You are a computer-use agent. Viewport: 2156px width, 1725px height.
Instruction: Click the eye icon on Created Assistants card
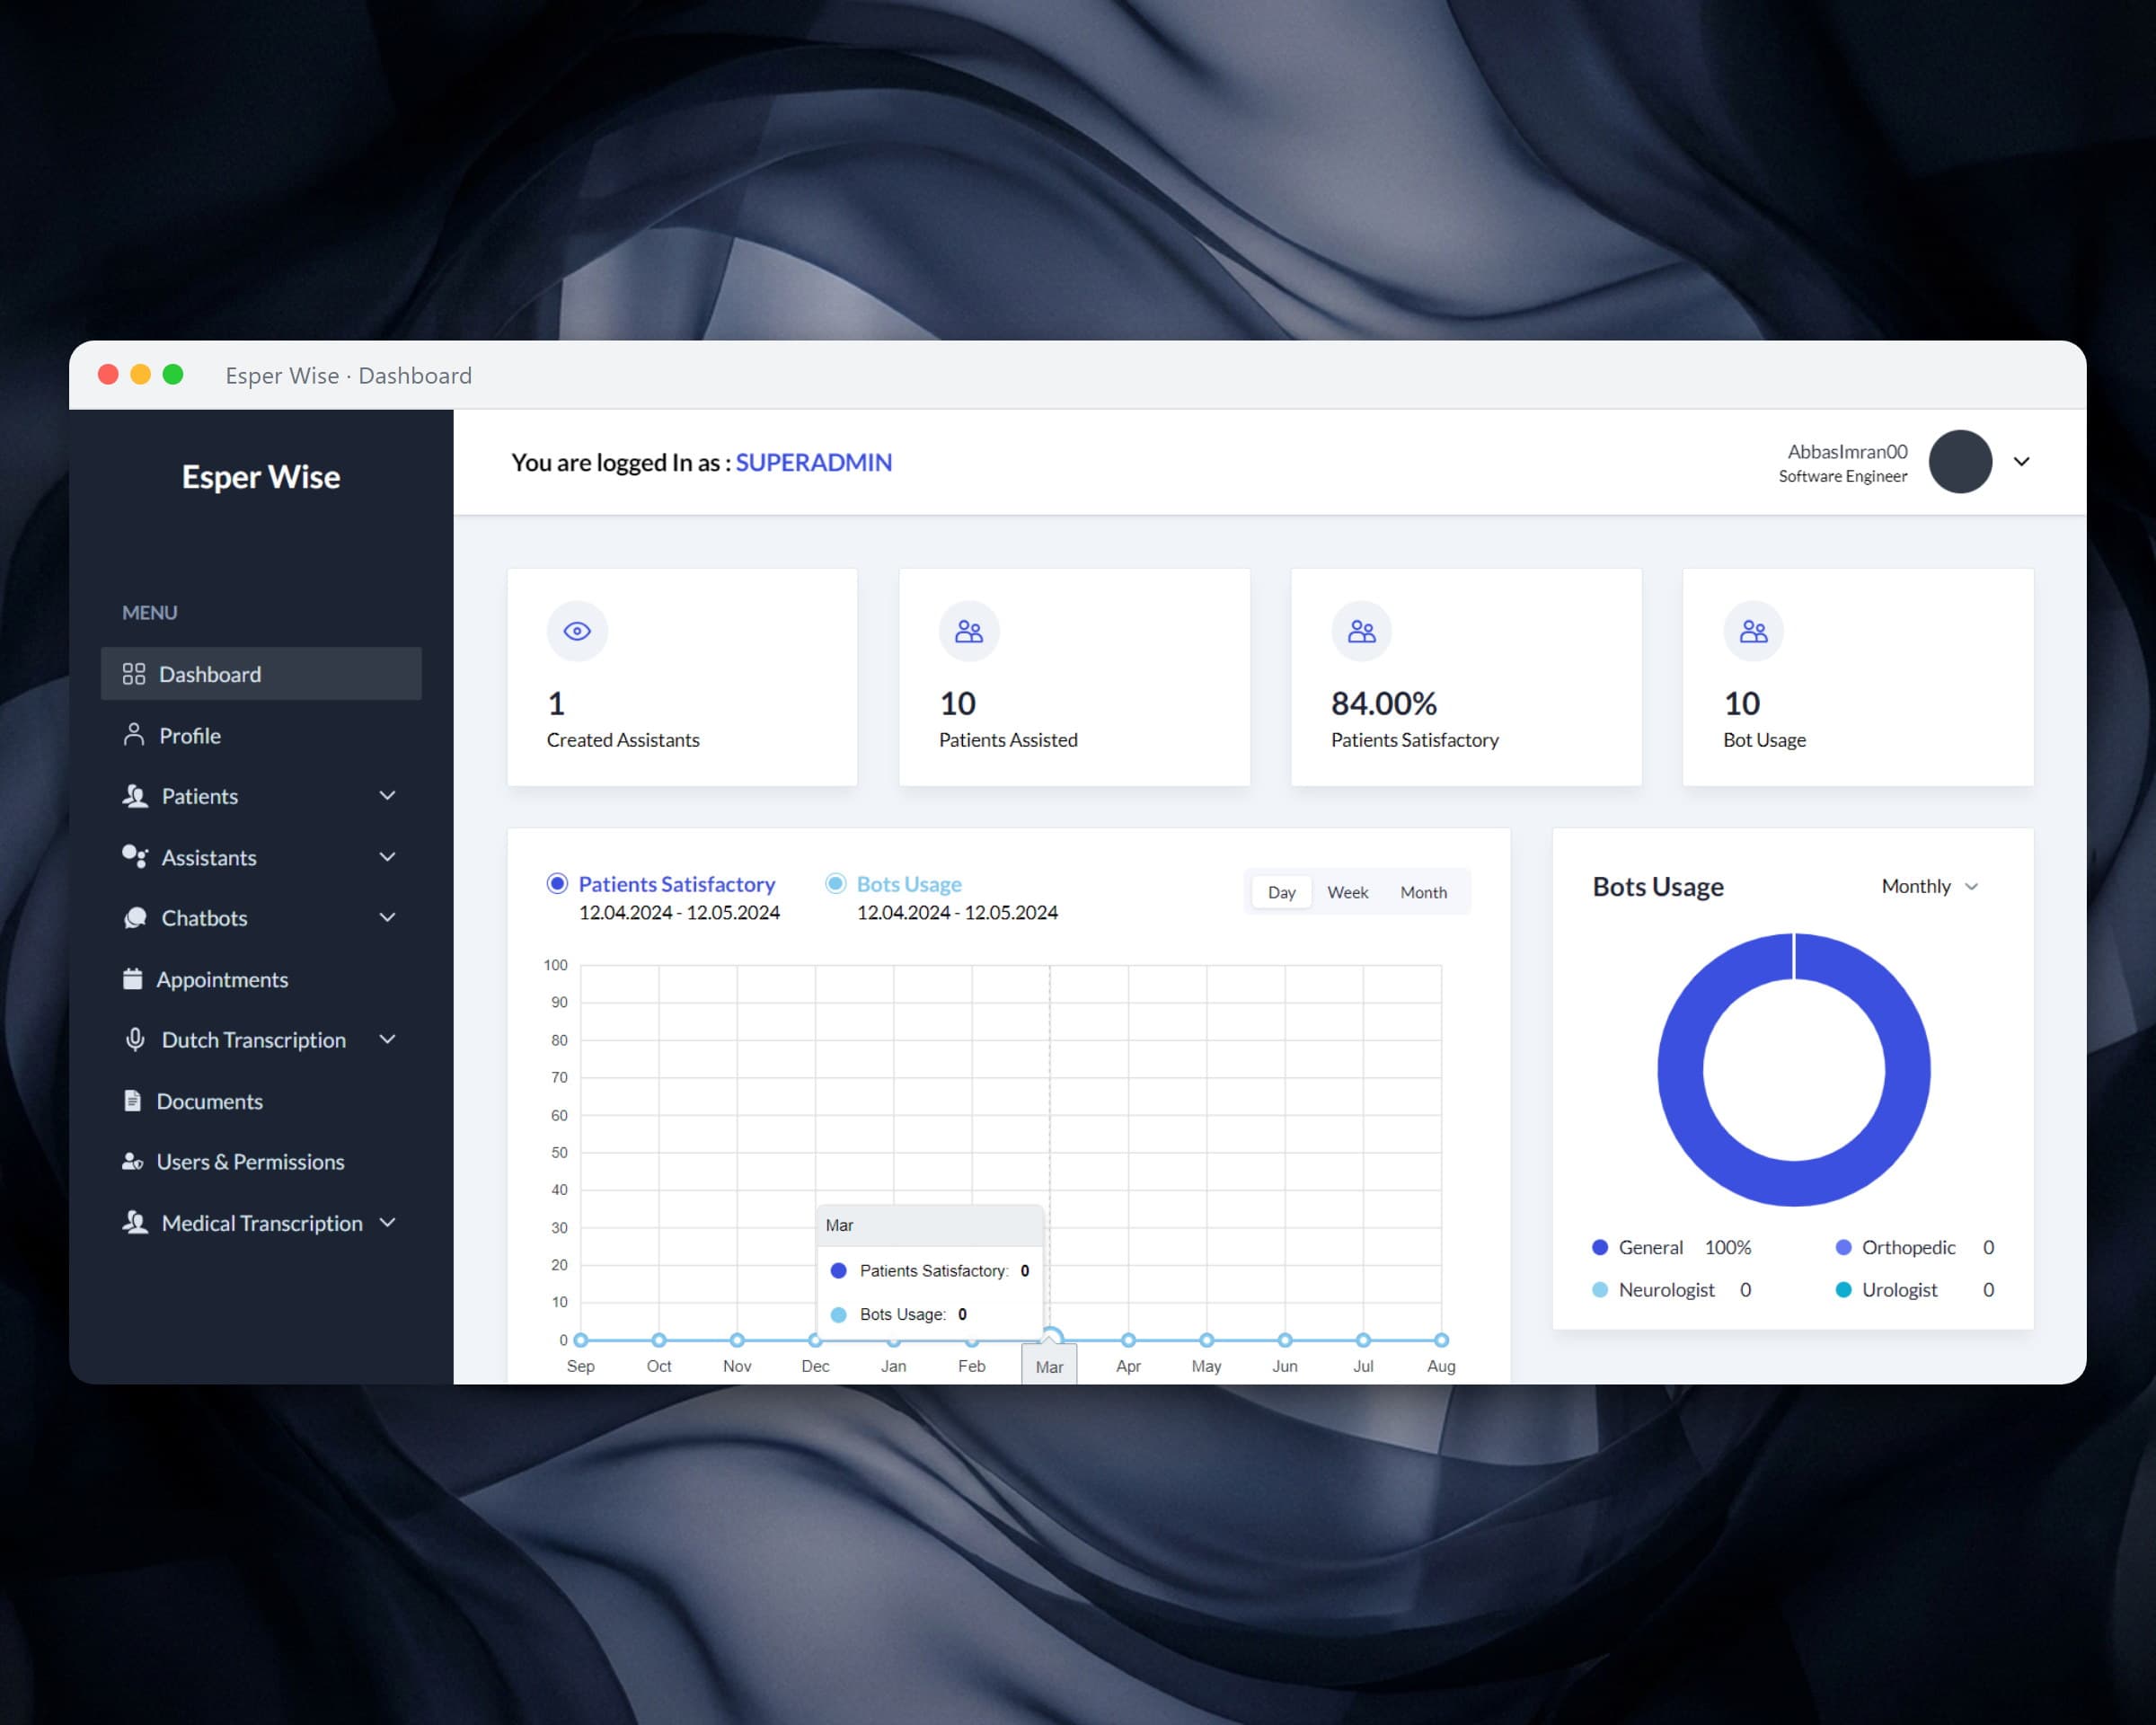pos(577,631)
